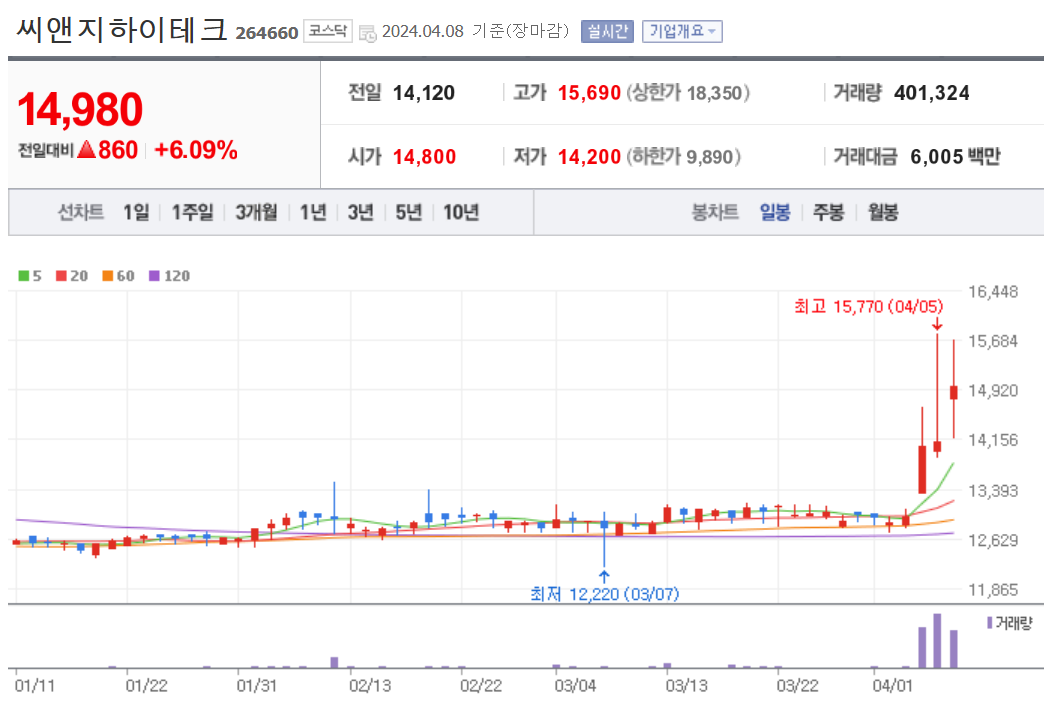
Task: Click the 선차트 line chart label
Action: pyautogui.click(x=81, y=212)
